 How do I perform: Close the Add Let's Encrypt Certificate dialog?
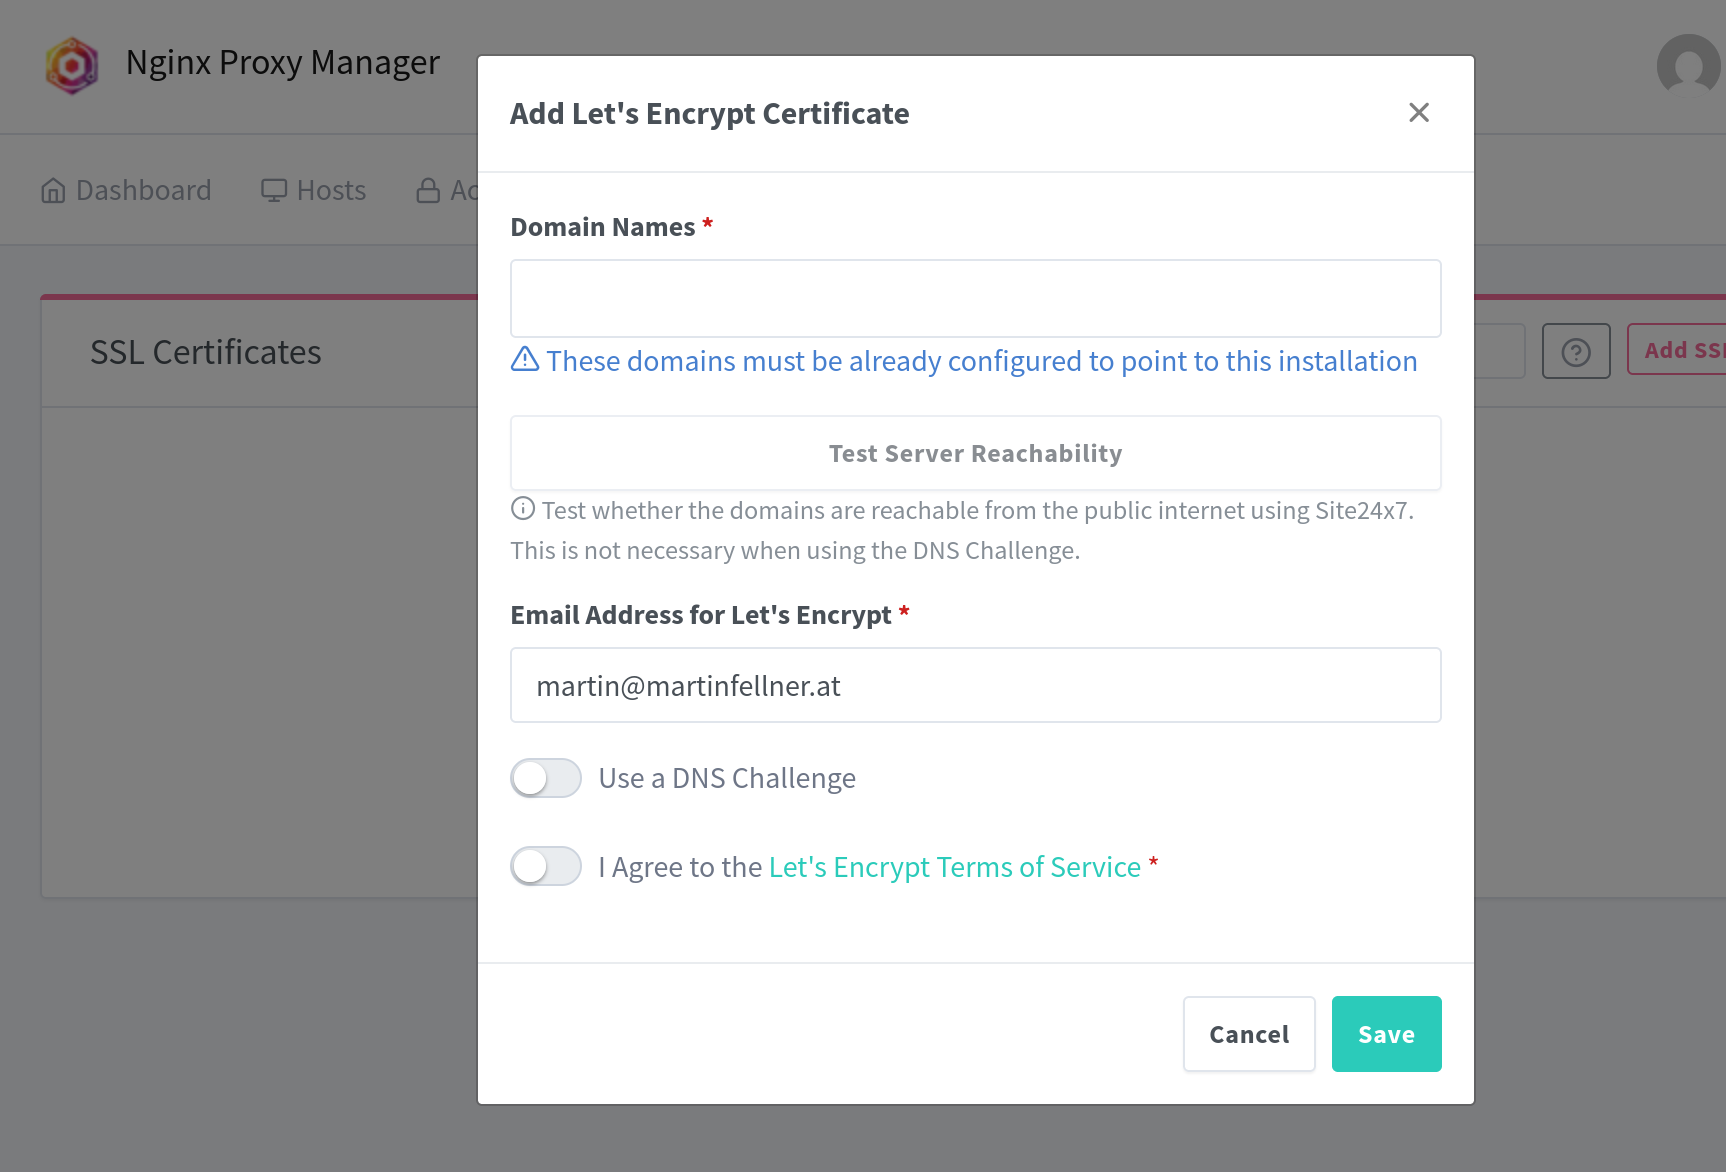1418,113
